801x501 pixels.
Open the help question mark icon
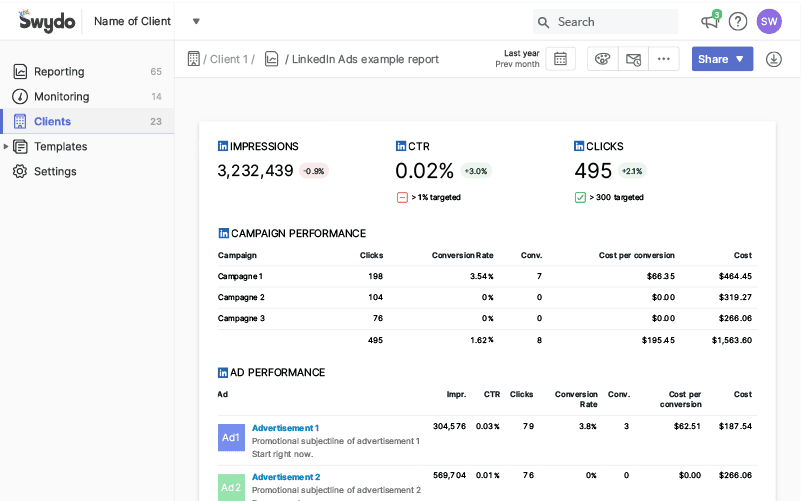point(738,22)
